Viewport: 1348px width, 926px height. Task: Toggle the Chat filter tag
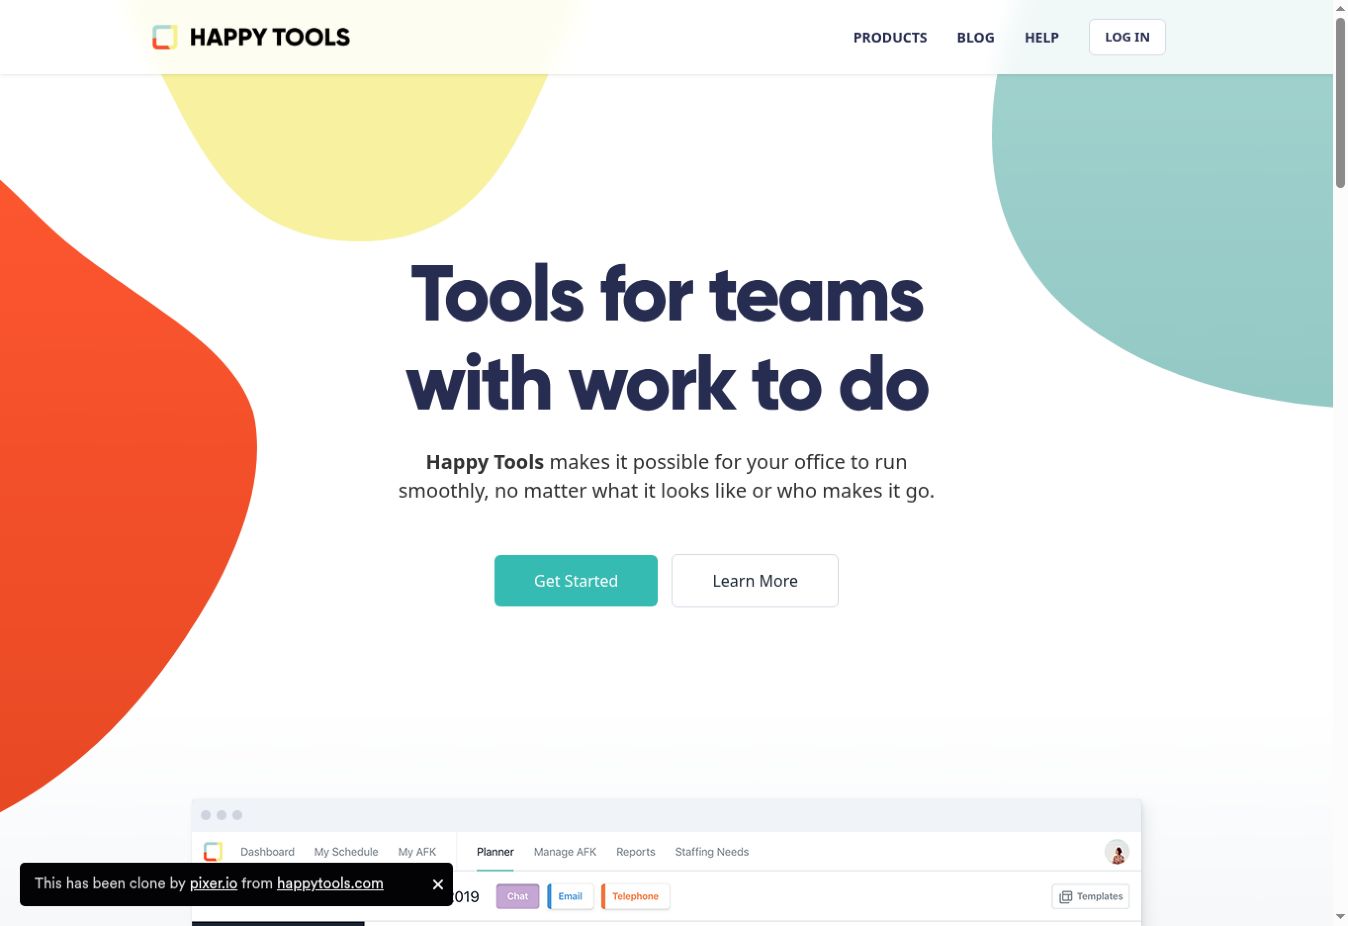click(x=518, y=896)
